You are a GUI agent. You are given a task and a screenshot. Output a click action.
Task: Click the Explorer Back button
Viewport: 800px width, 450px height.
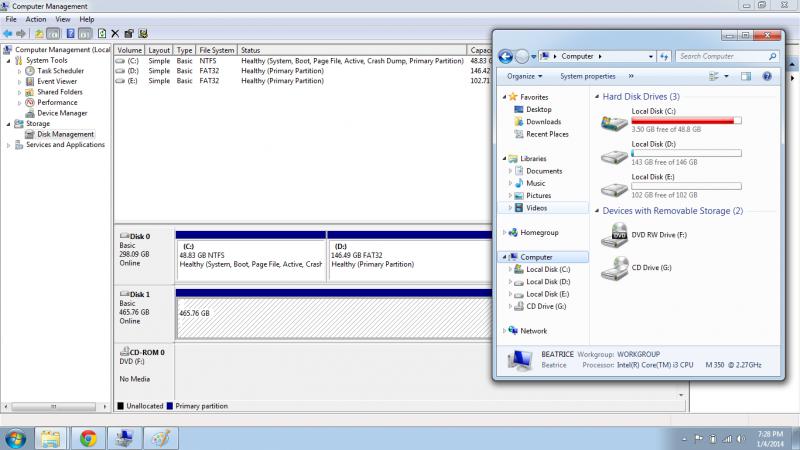[x=506, y=56]
